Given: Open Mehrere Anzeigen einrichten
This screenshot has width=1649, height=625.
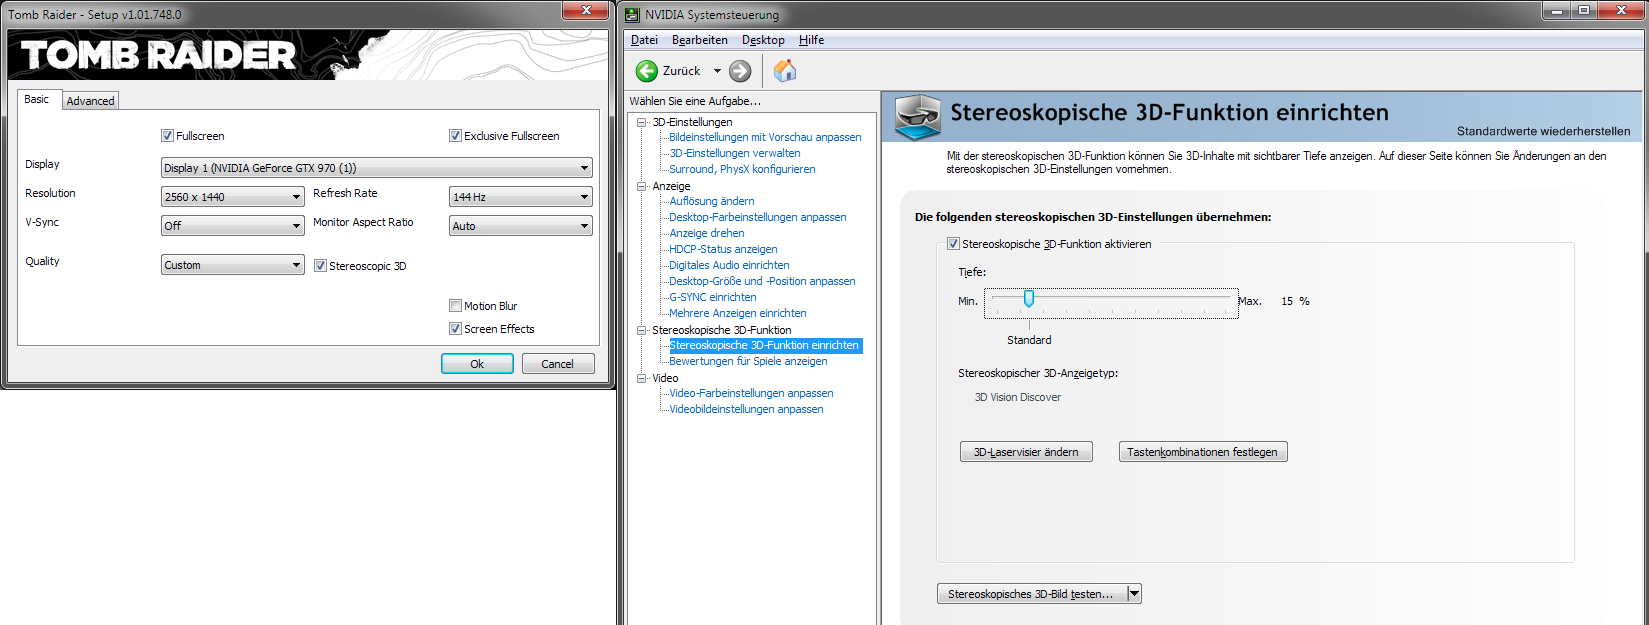Looking at the screenshot, I should [738, 313].
